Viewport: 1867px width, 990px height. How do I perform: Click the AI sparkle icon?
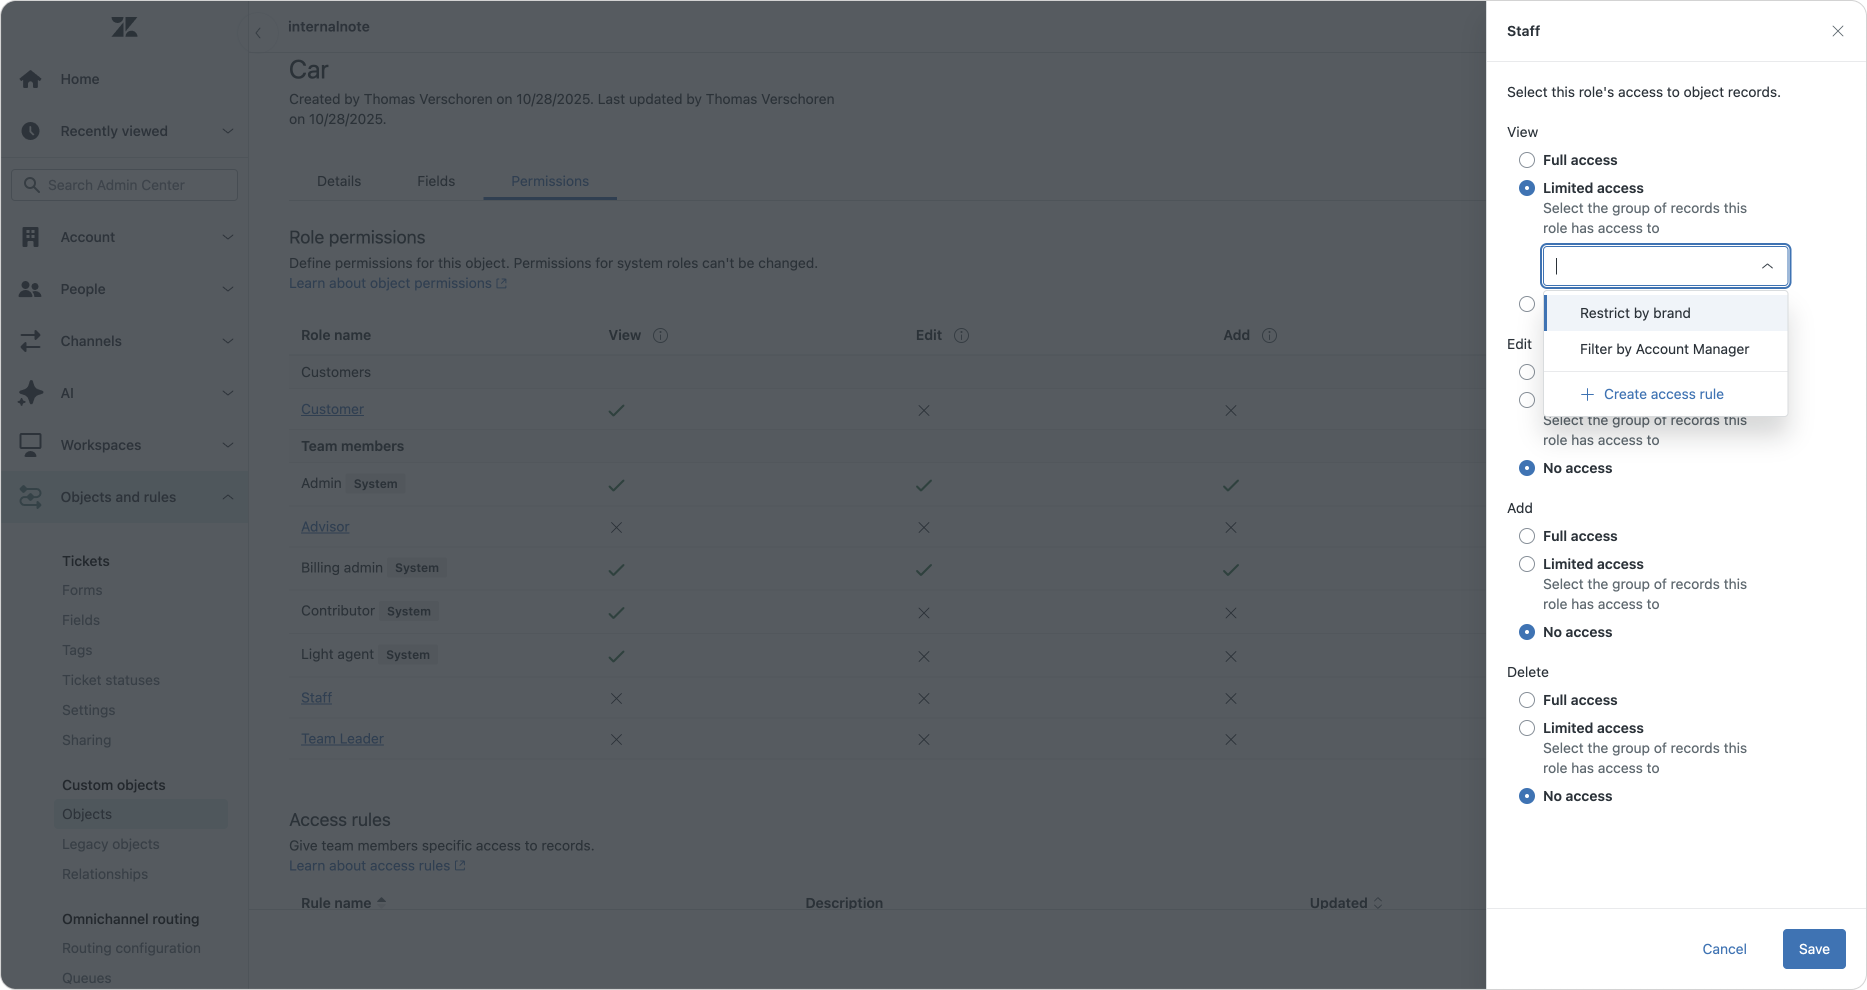pyautogui.click(x=31, y=393)
